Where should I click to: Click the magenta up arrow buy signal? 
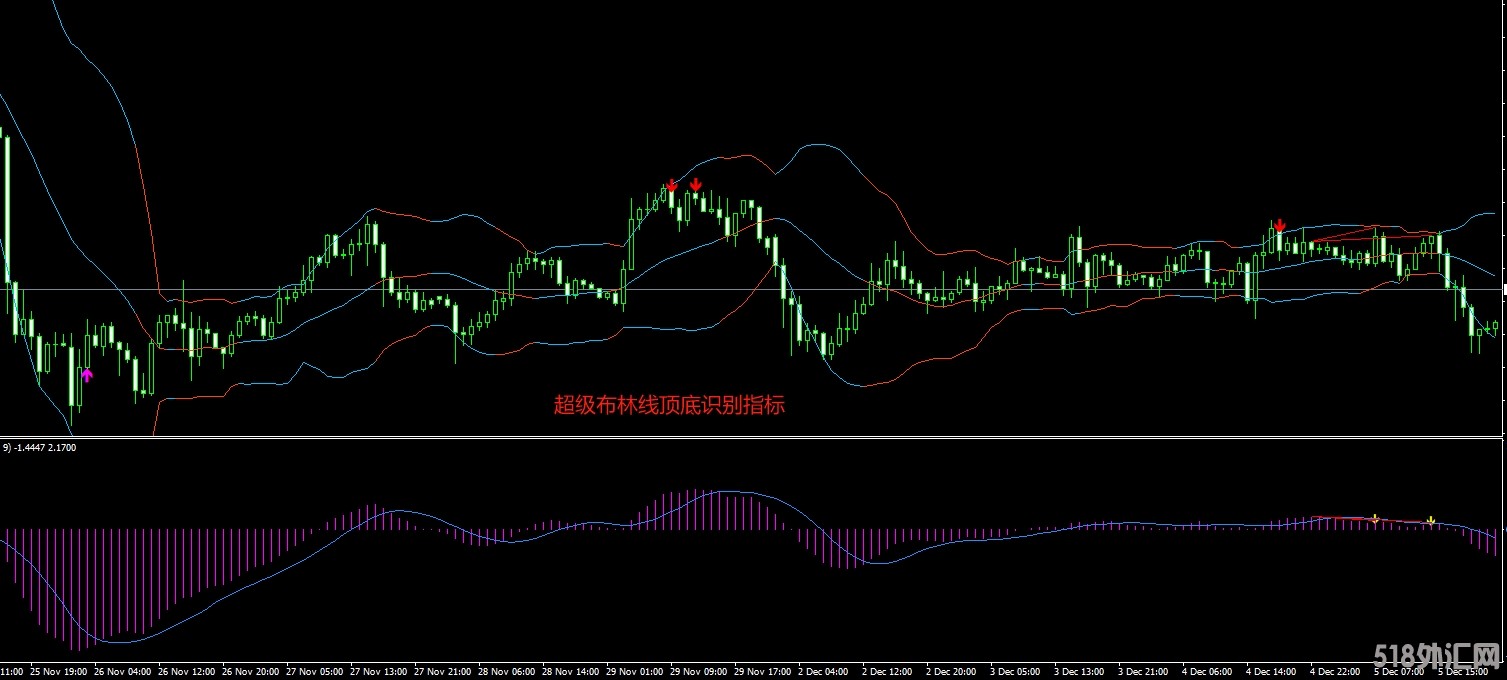click(x=87, y=375)
